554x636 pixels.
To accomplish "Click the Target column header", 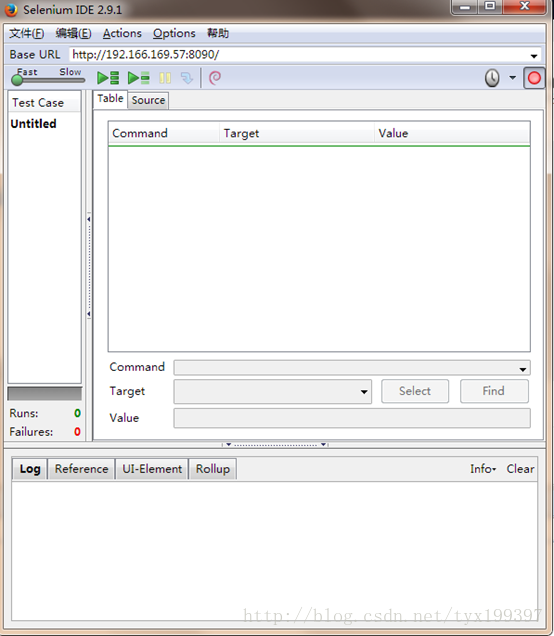I will 296,133.
